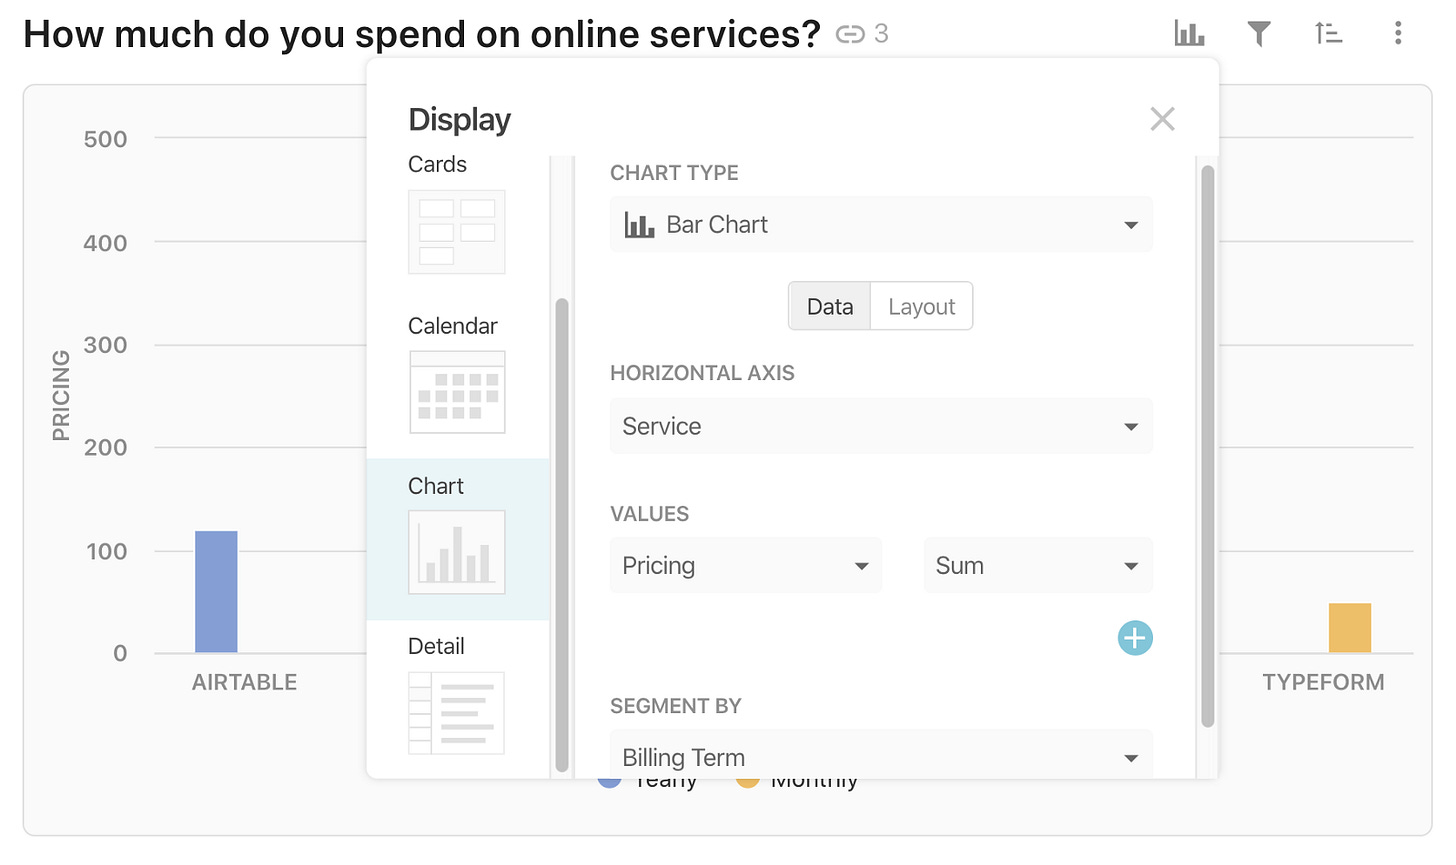Open the three-dot more options menu
This screenshot has height=865, width=1456.
pos(1398,34)
